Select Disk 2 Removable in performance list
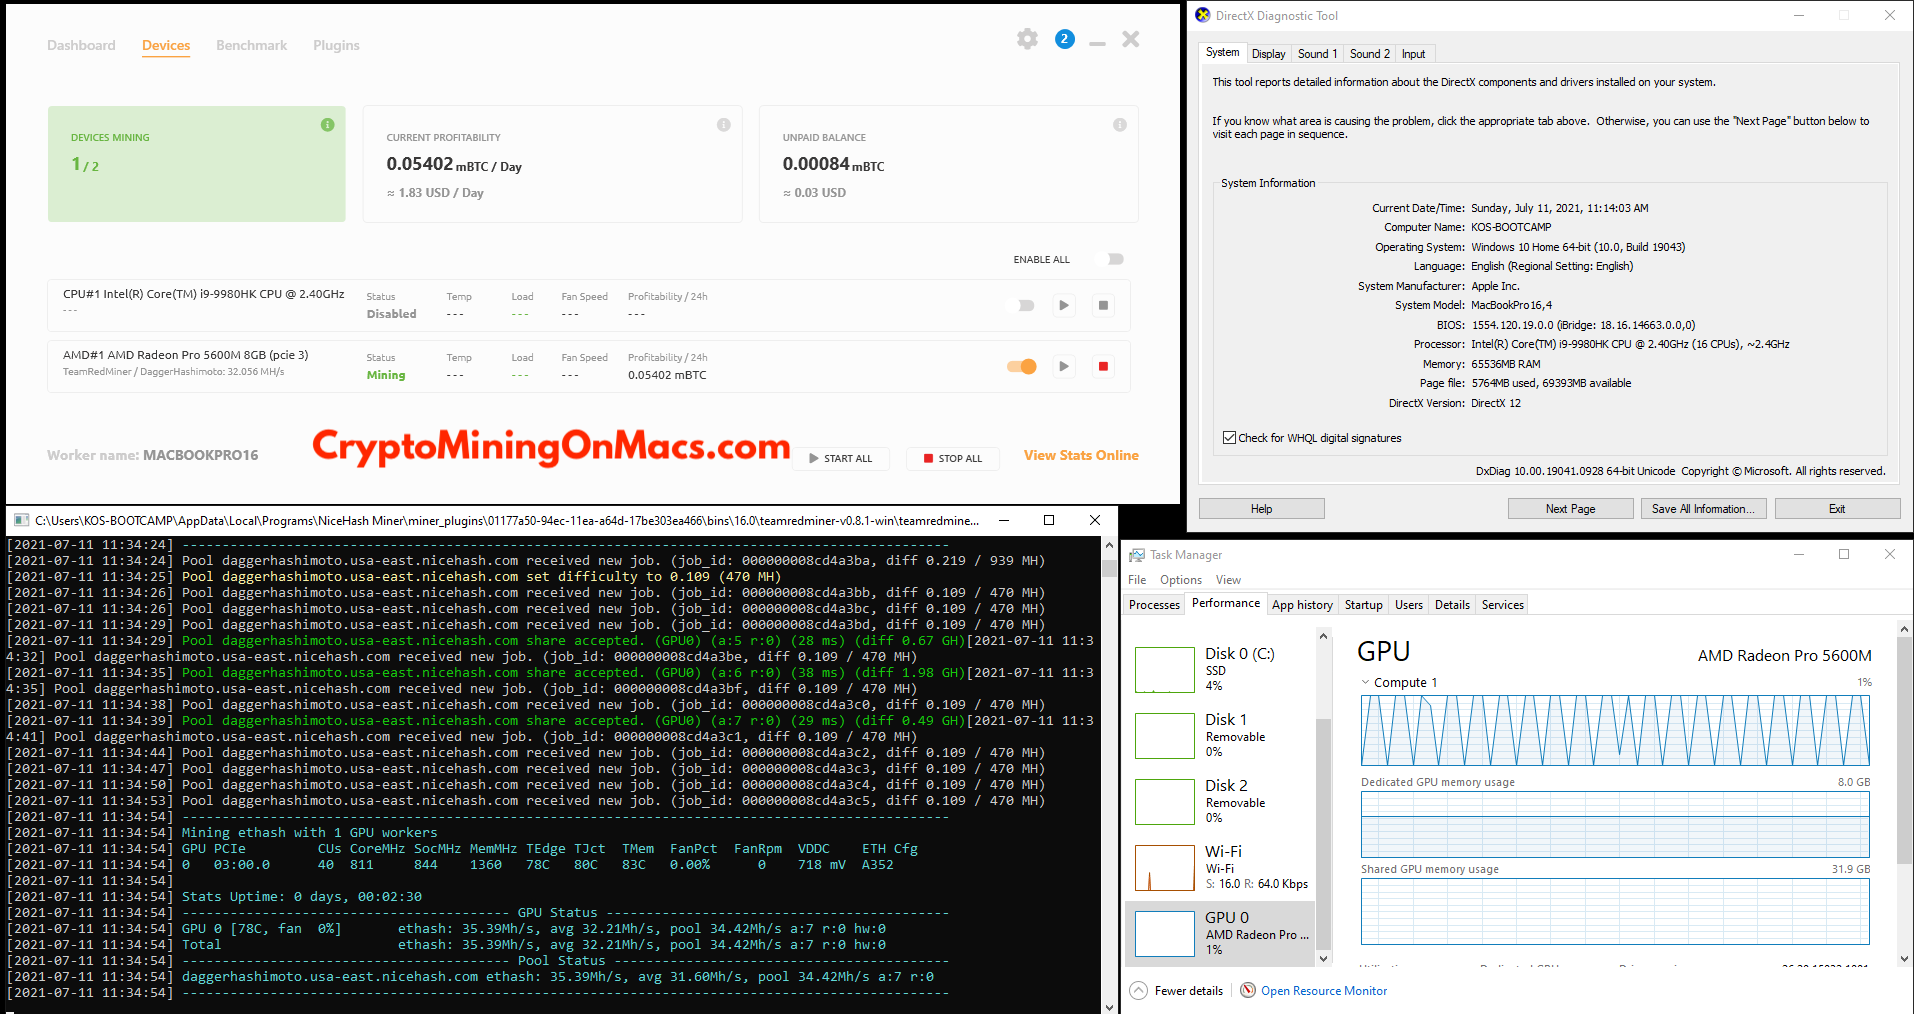 coord(1220,802)
